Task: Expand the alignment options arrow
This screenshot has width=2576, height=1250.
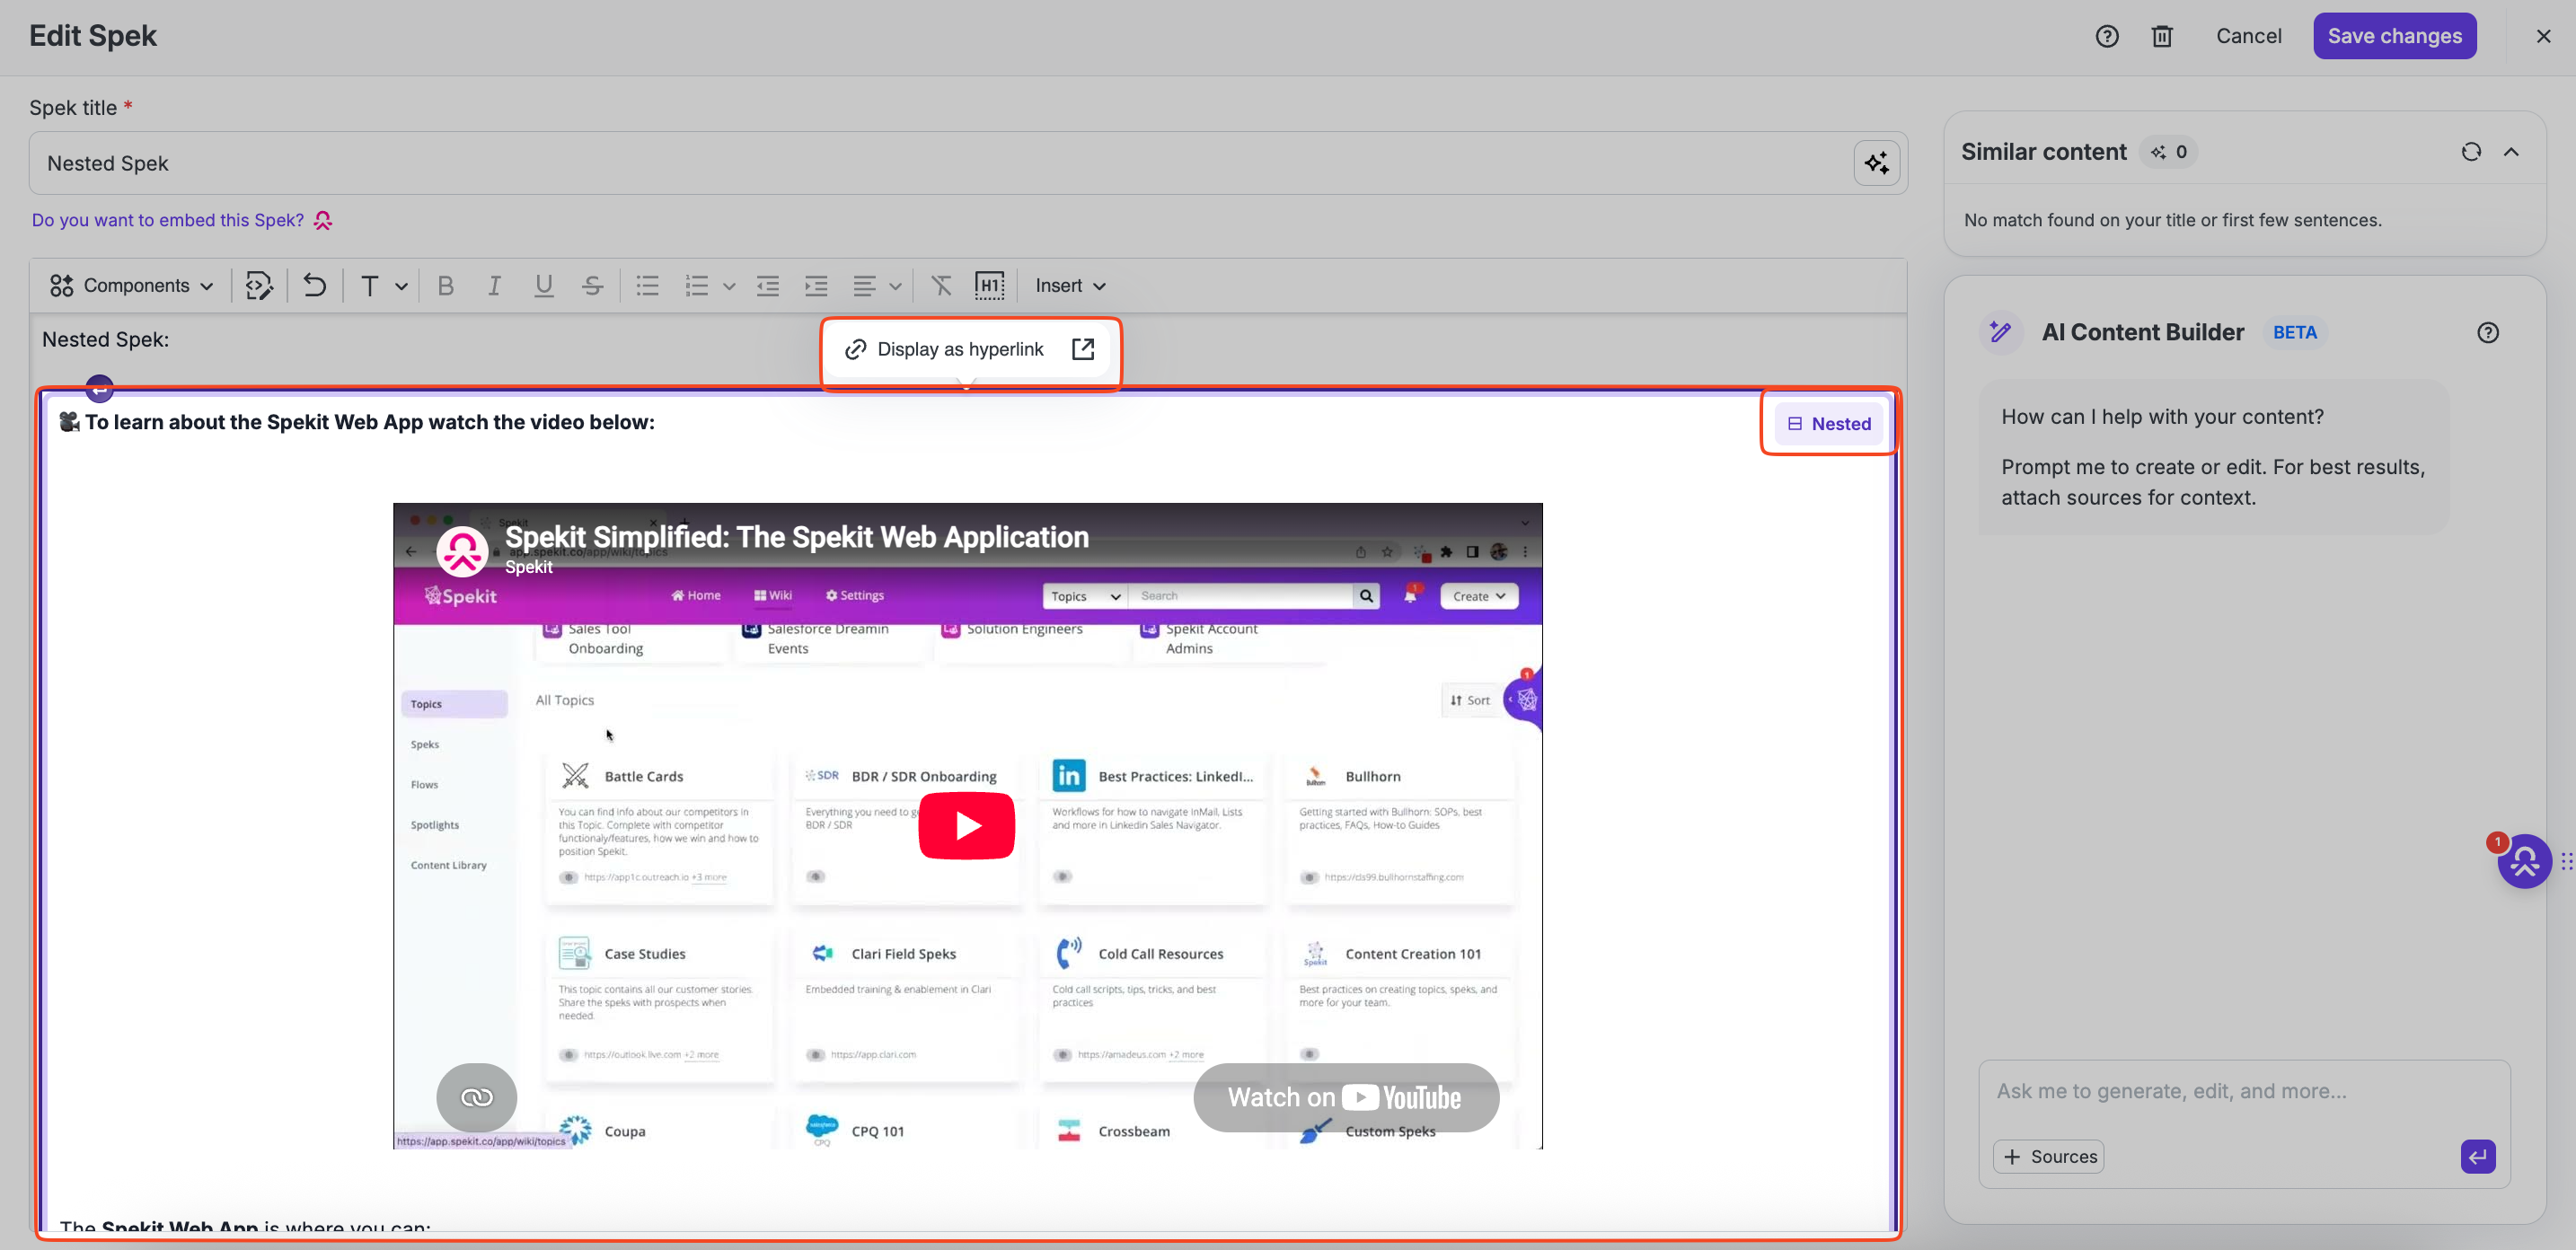Action: 896,287
